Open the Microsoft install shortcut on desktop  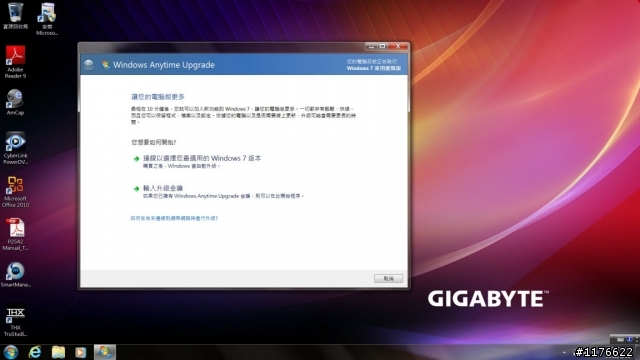click(47, 19)
